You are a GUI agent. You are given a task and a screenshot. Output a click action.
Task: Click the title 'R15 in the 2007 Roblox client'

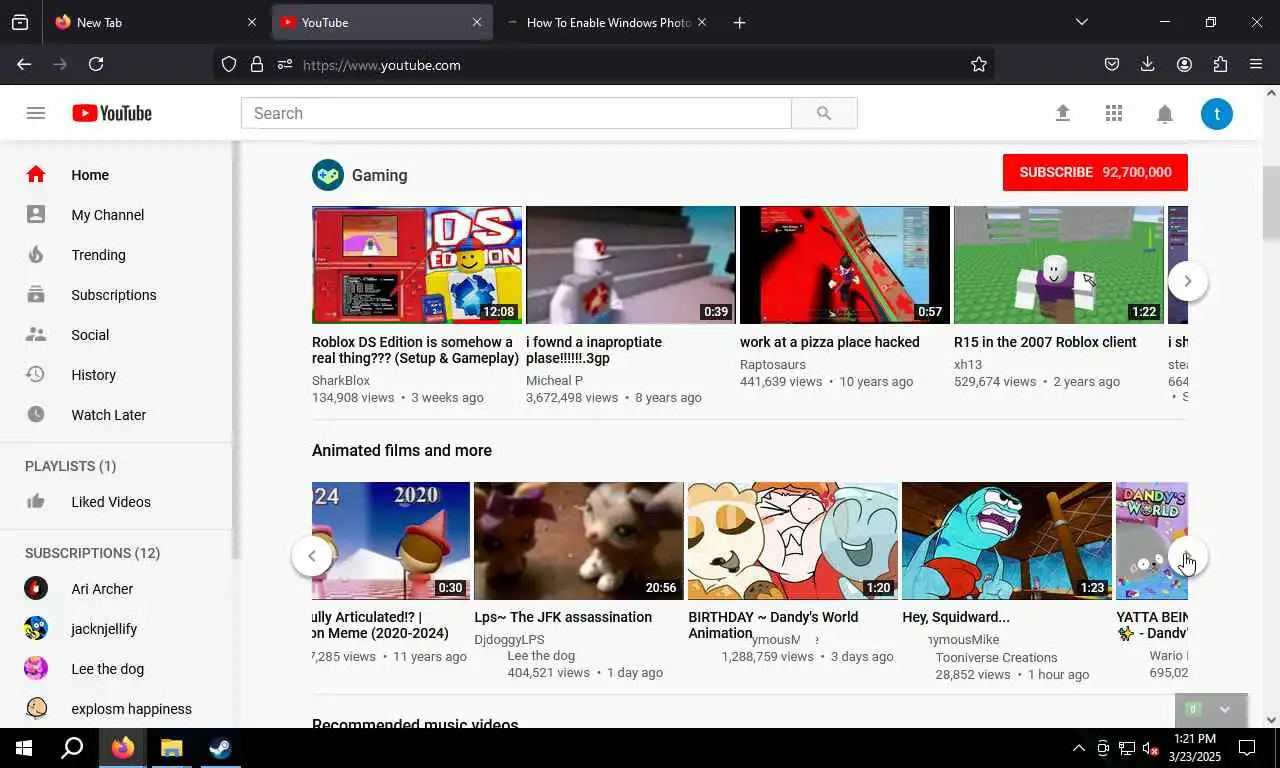click(x=1045, y=342)
